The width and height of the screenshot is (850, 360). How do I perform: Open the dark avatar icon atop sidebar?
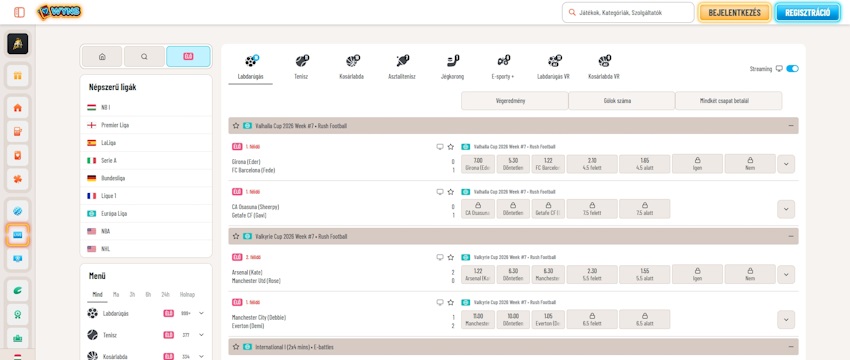(17, 44)
